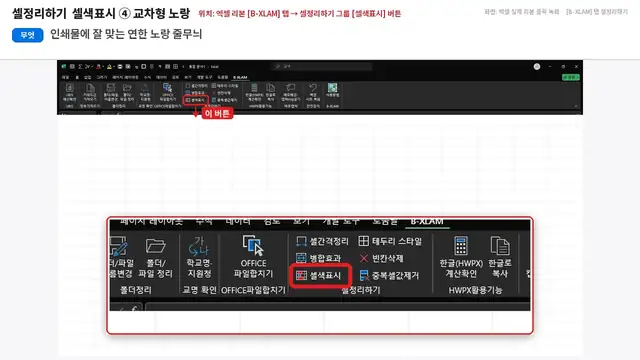Click 병합효과 in the magnified ribbon inset
640x360 pixels.
click(x=319, y=258)
